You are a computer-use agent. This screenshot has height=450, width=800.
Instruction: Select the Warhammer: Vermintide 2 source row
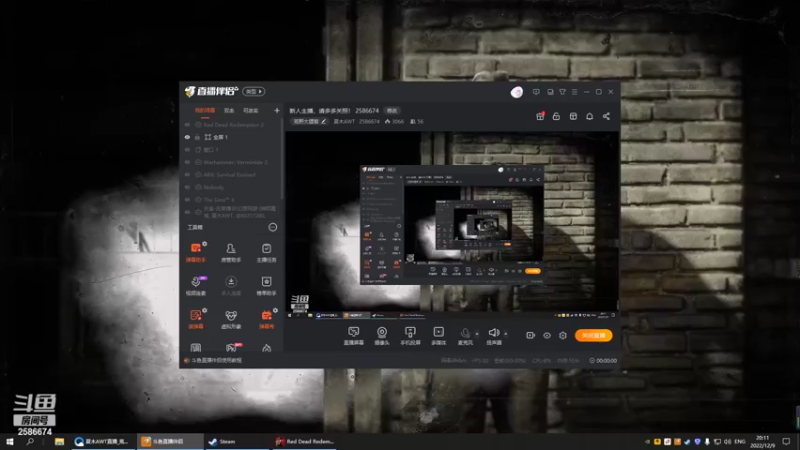231,162
